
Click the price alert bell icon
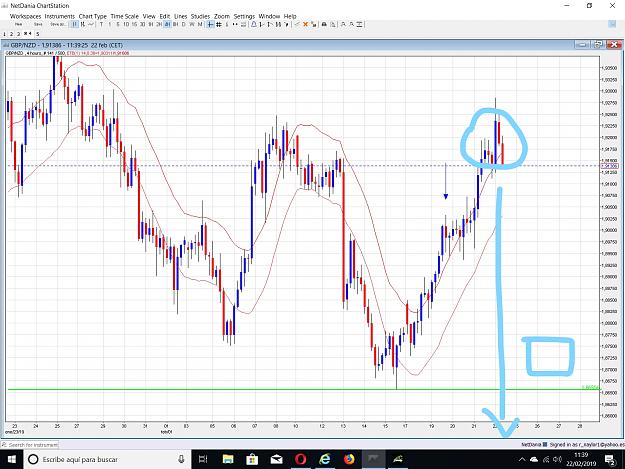(254, 24)
